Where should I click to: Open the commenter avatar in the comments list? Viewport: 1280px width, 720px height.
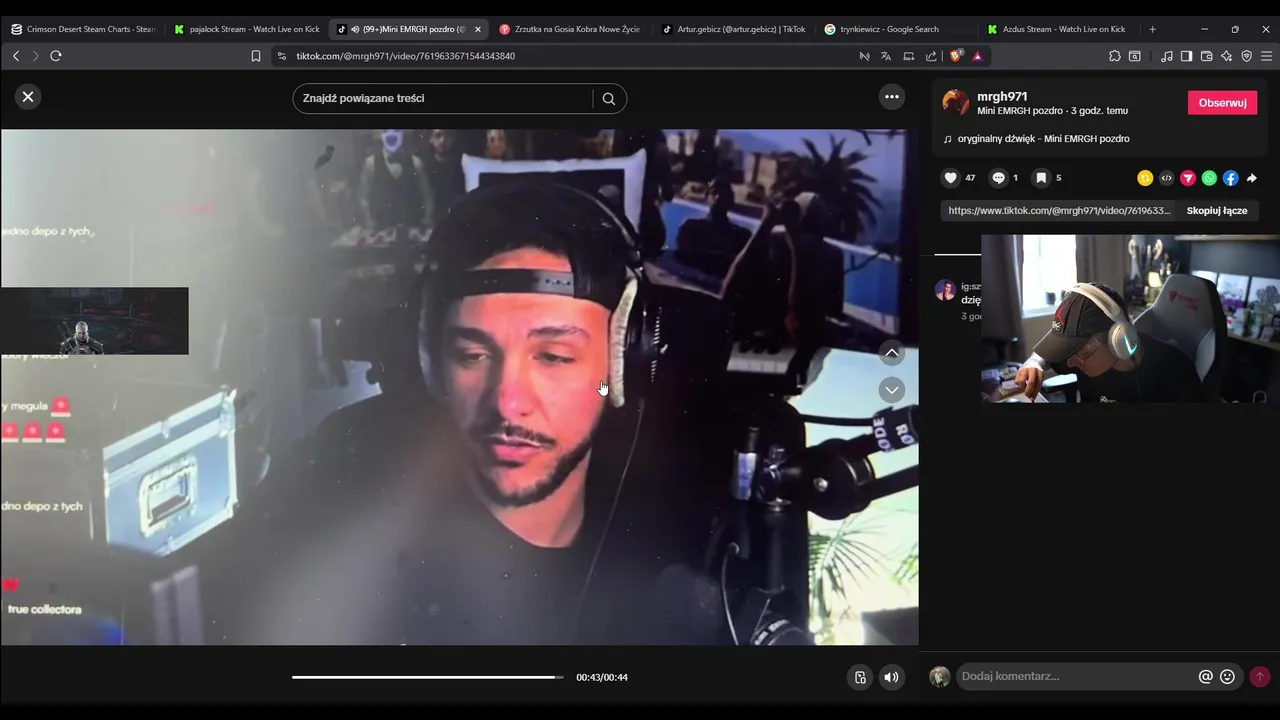[x=945, y=291]
